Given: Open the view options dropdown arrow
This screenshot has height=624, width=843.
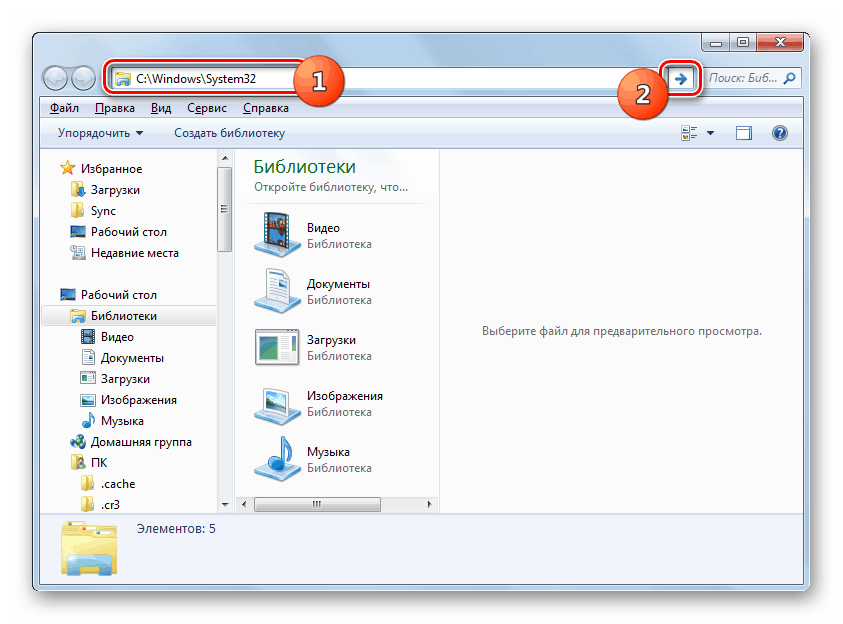Looking at the screenshot, I should 710,133.
